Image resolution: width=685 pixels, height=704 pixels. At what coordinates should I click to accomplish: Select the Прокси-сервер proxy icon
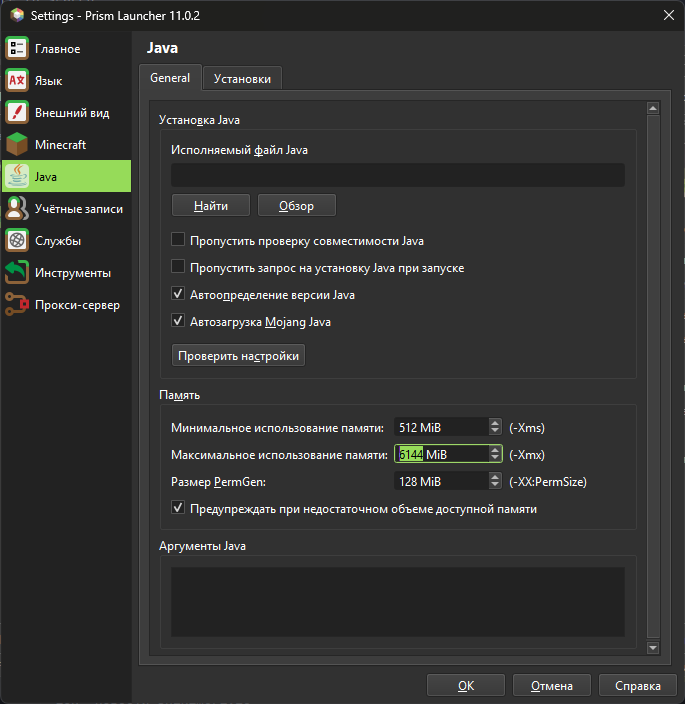(x=17, y=305)
